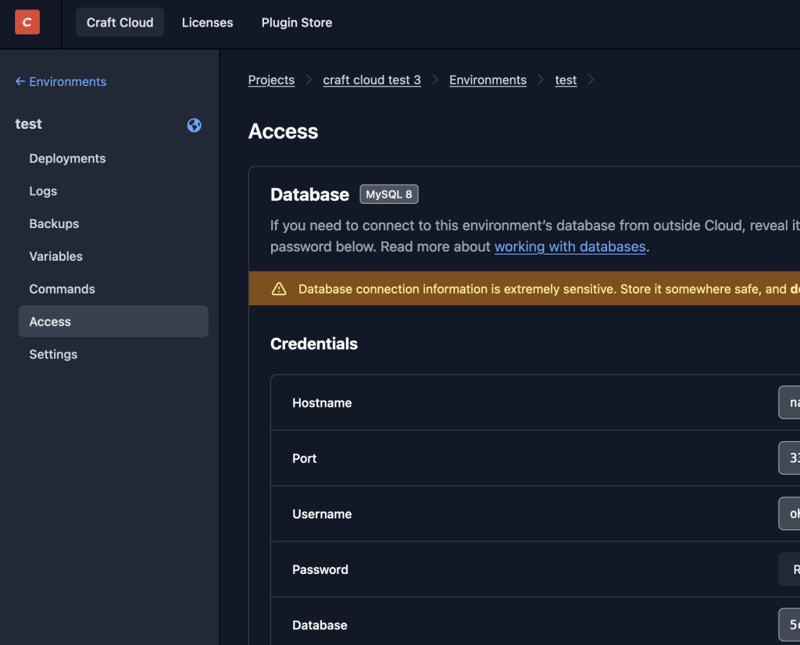Select Backups in the sidebar
The image size is (800, 645).
point(54,224)
